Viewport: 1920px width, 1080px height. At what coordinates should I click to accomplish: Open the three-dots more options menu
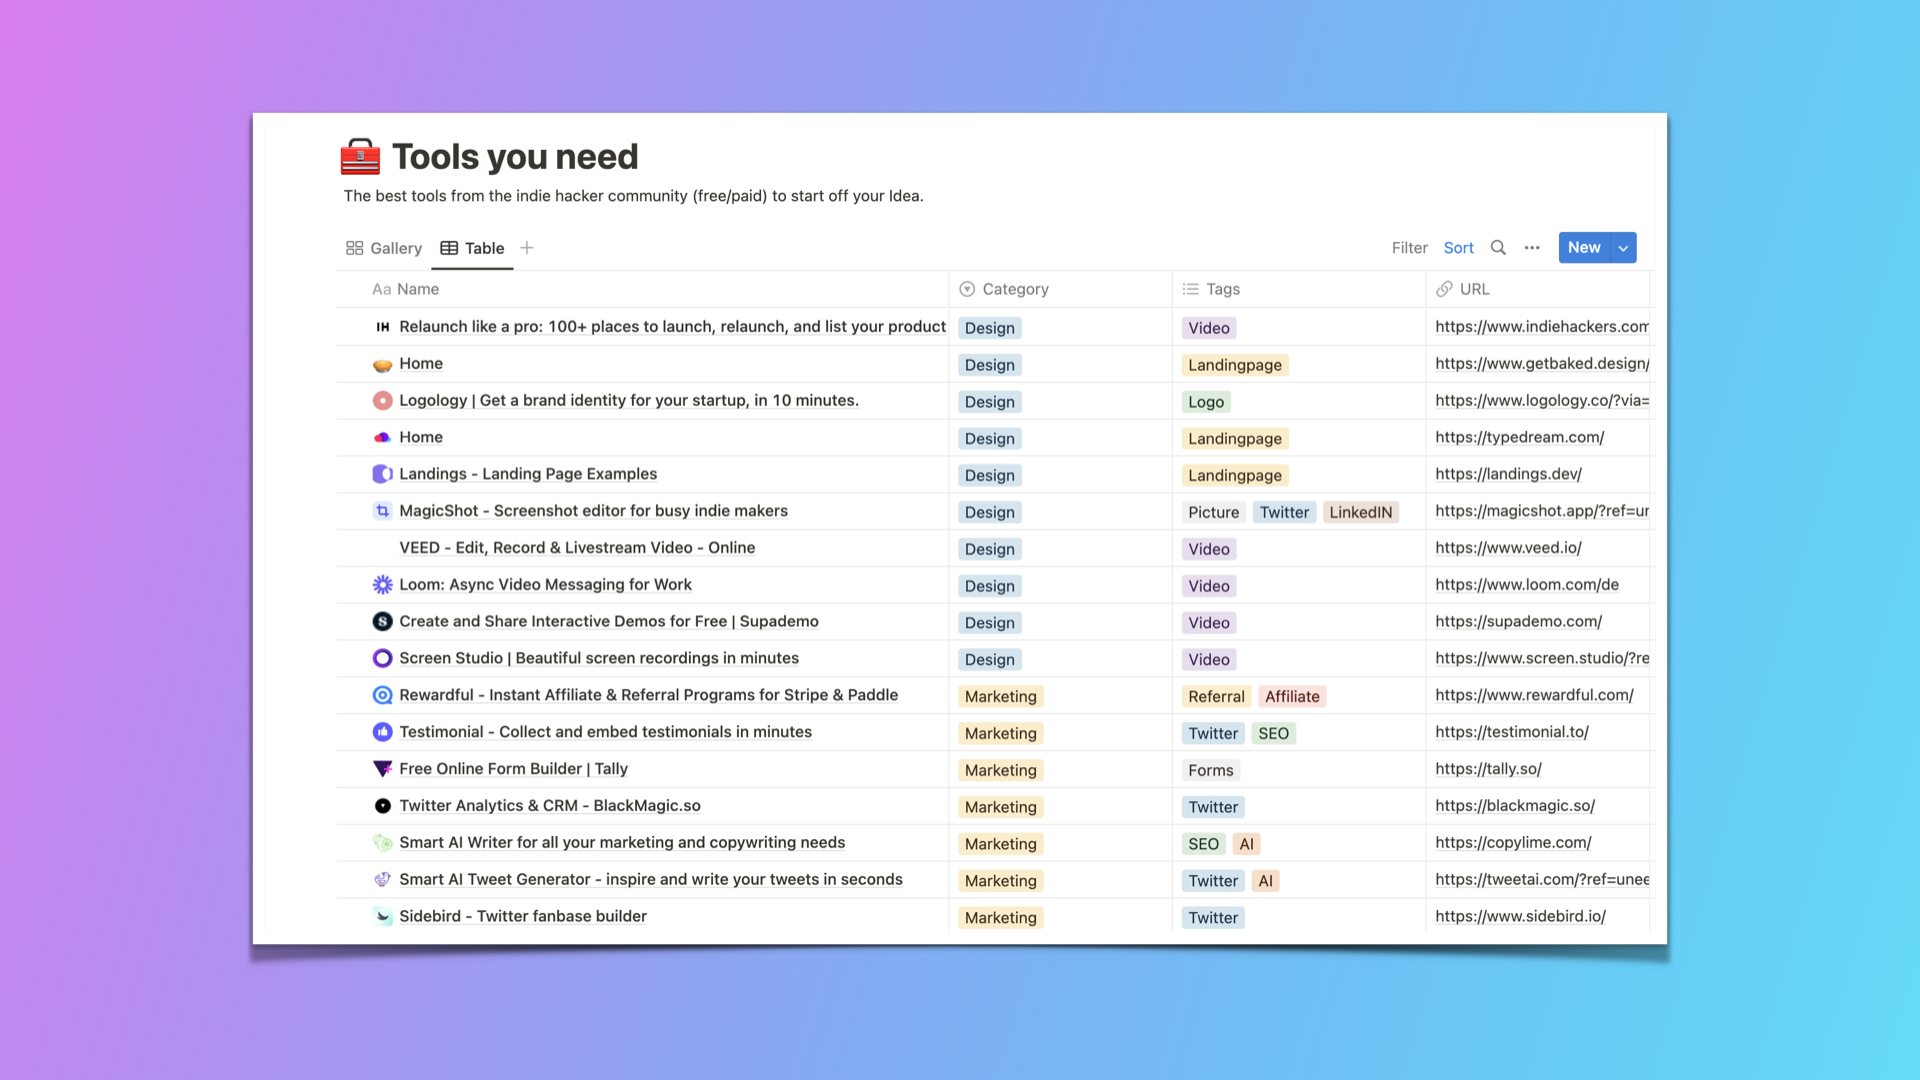click(1532, 248)
